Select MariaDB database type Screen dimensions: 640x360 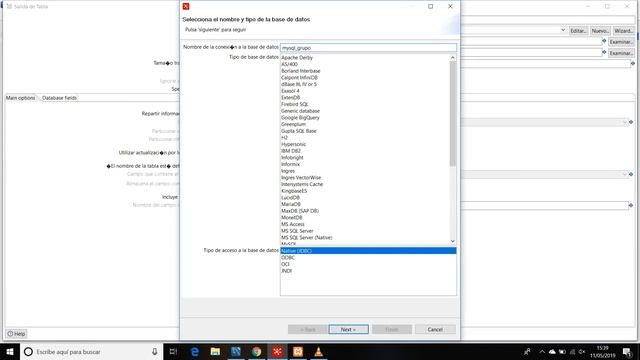(291, 204)
